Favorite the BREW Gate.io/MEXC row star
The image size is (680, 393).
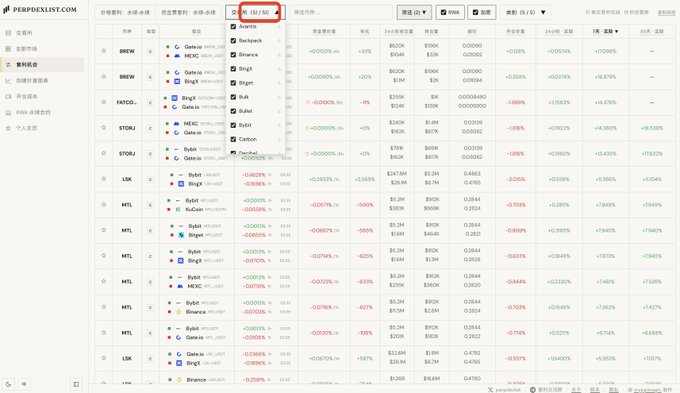pyautogui.click(x=104, y=51)
